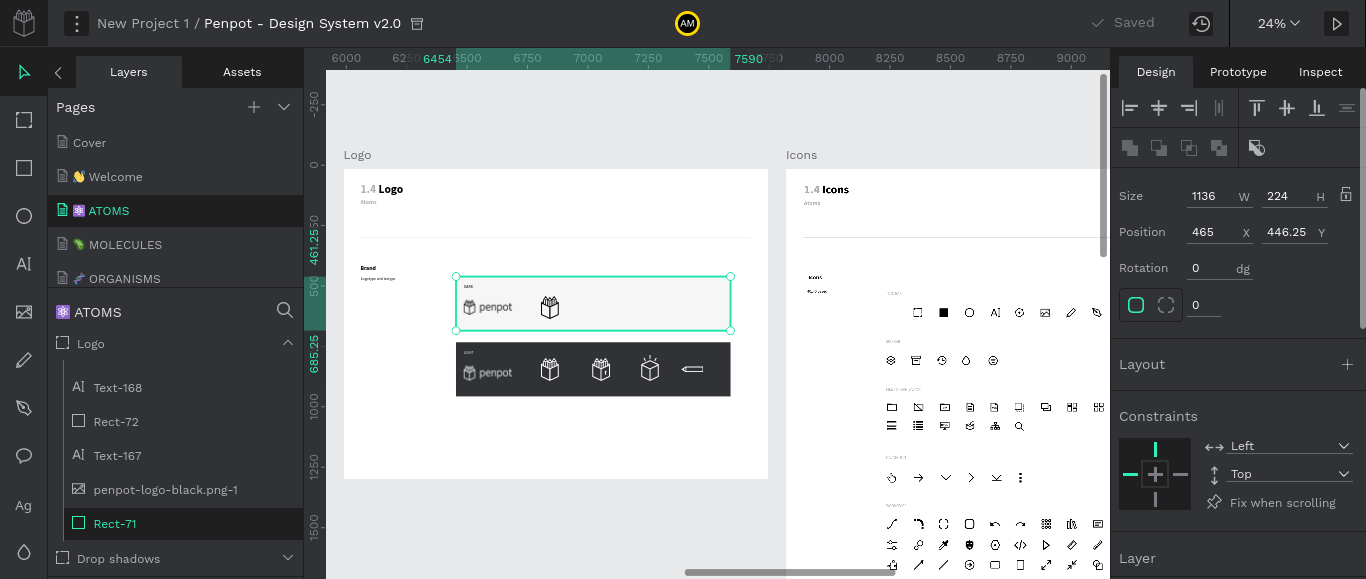Click the boolean union icon
The image size is (1366, 579).
click(1130, 148)
